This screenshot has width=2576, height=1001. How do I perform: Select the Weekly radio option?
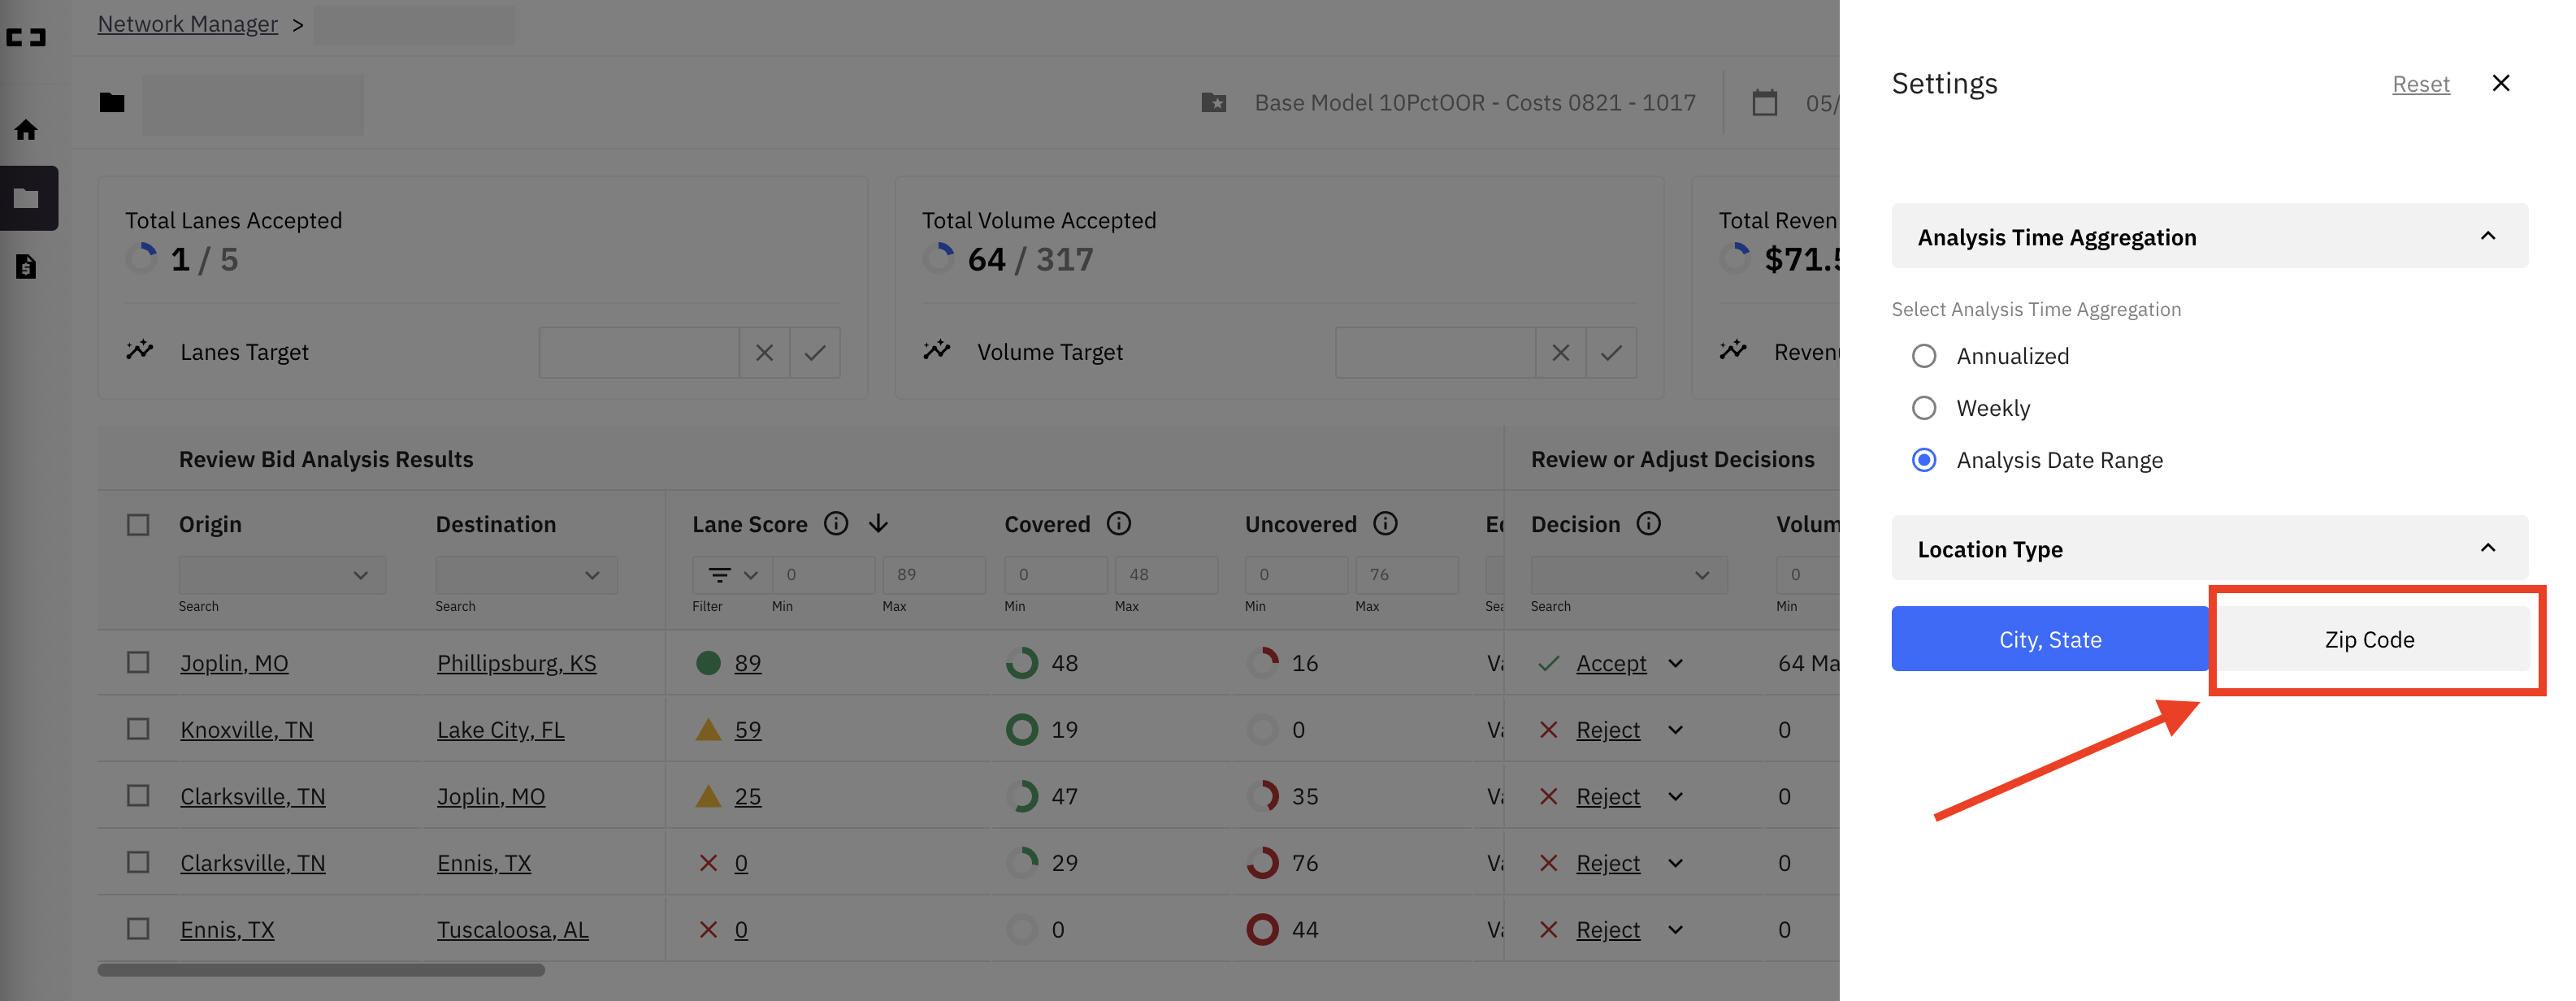(1924, 408)
